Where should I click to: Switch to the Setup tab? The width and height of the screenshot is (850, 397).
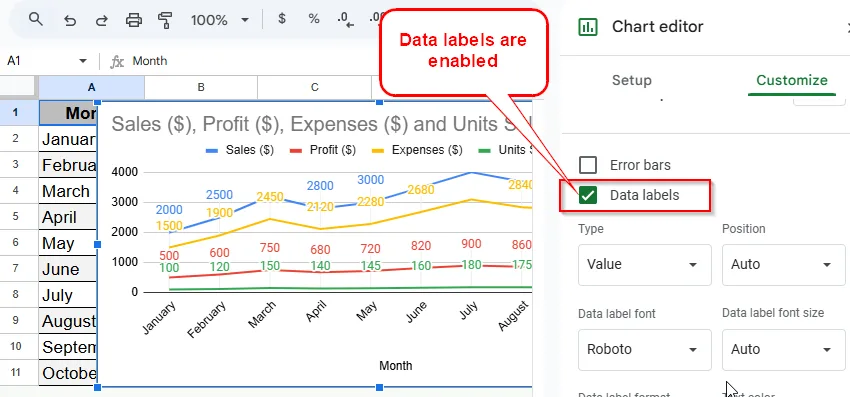click(x=632, y=80)
